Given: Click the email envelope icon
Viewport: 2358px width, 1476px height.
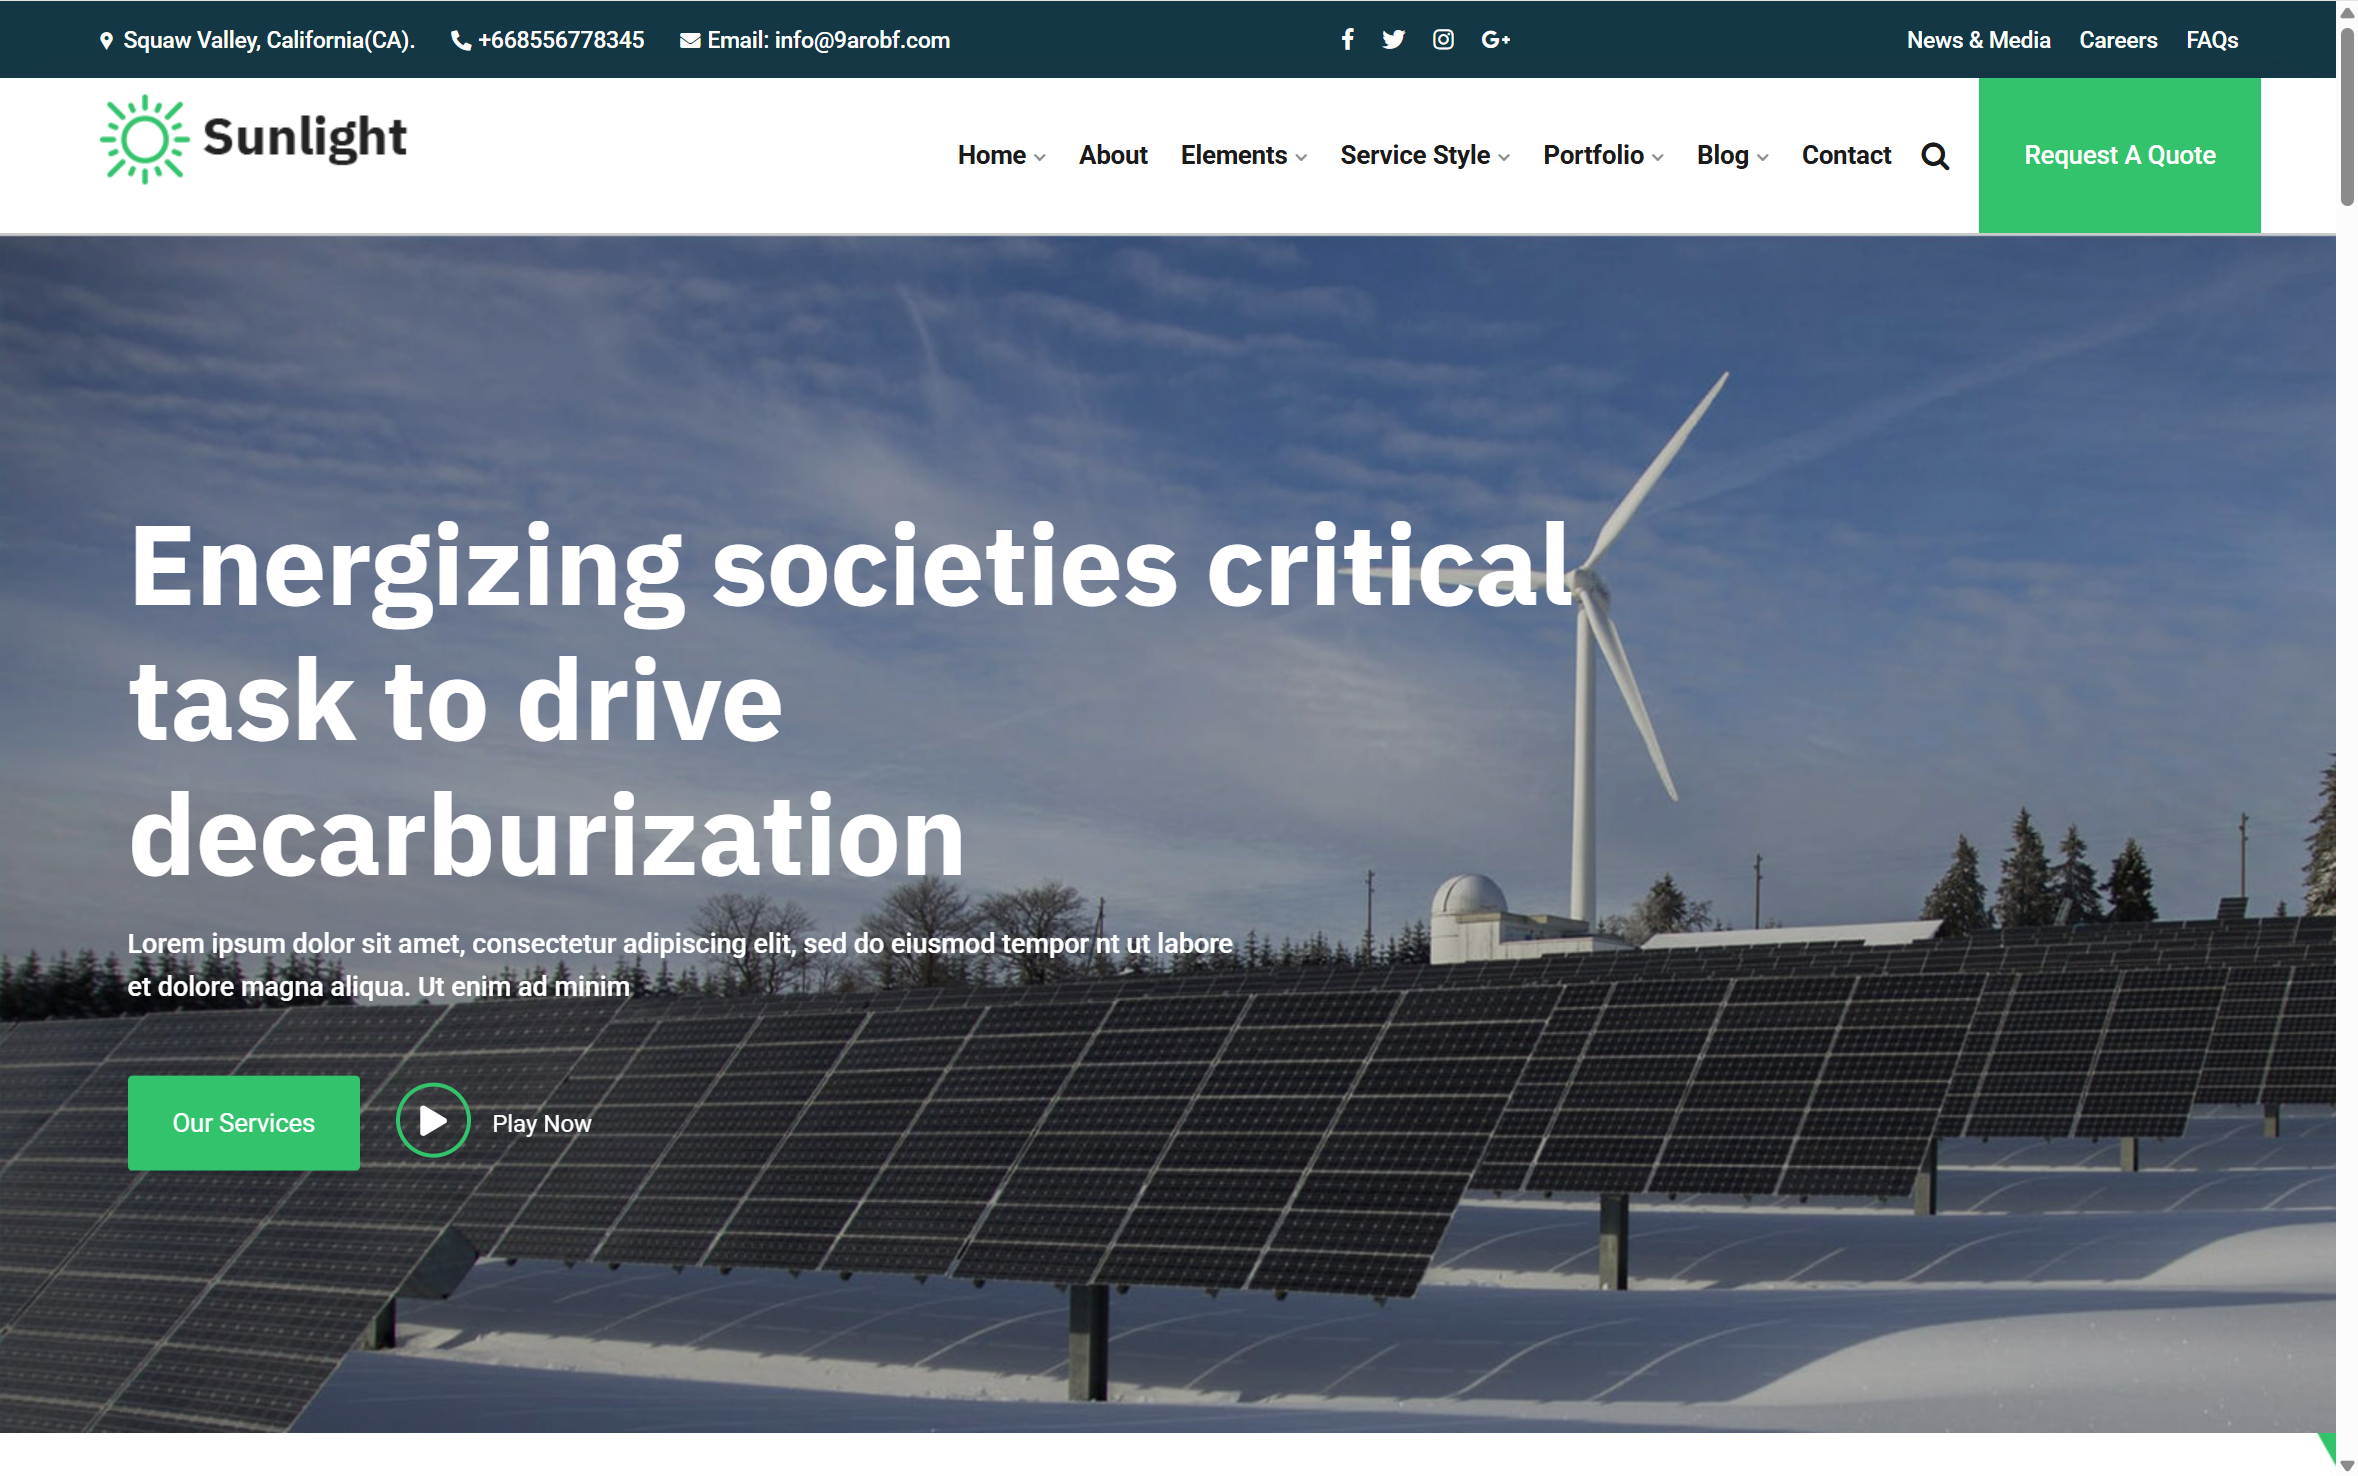Looking at the screenshot, I should coord(689,41).
